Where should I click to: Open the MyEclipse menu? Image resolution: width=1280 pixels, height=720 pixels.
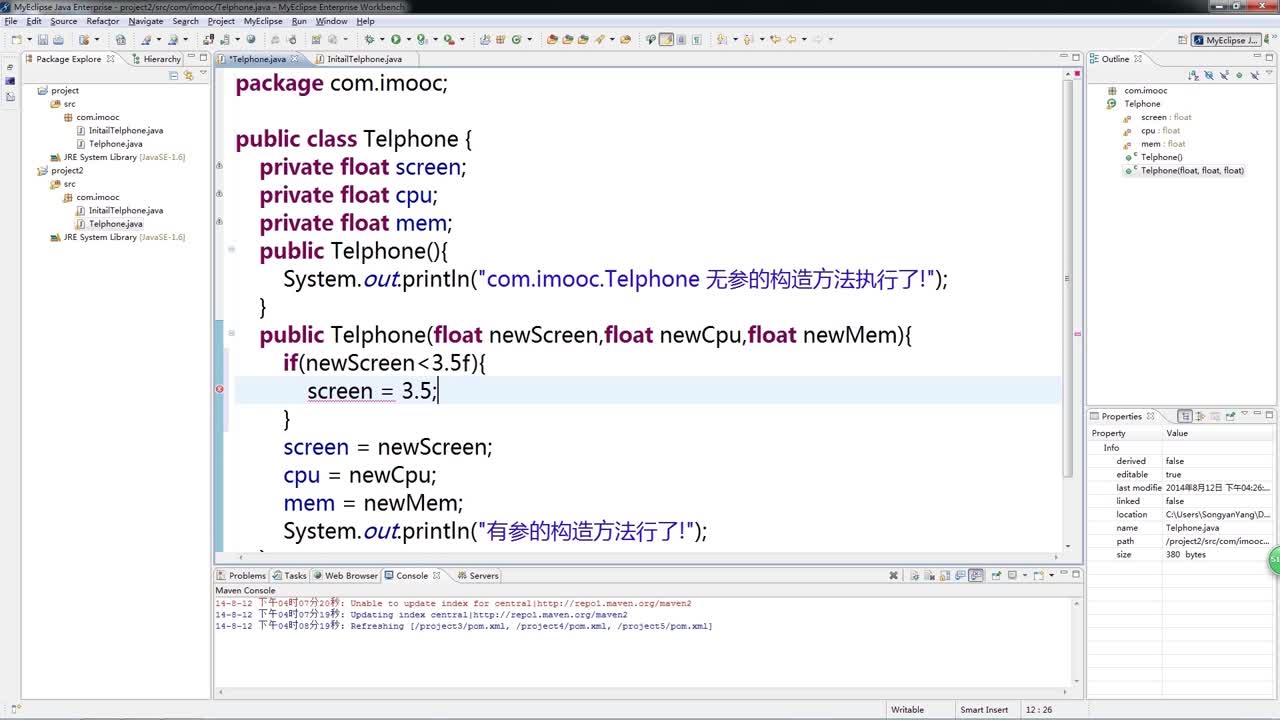pyautogui.click(x=263, y=21)
